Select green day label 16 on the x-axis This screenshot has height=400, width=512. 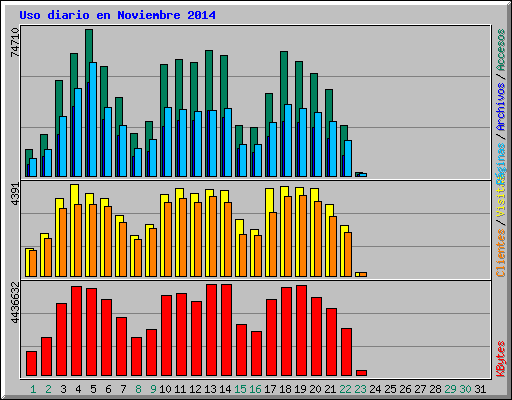point(255,389)
